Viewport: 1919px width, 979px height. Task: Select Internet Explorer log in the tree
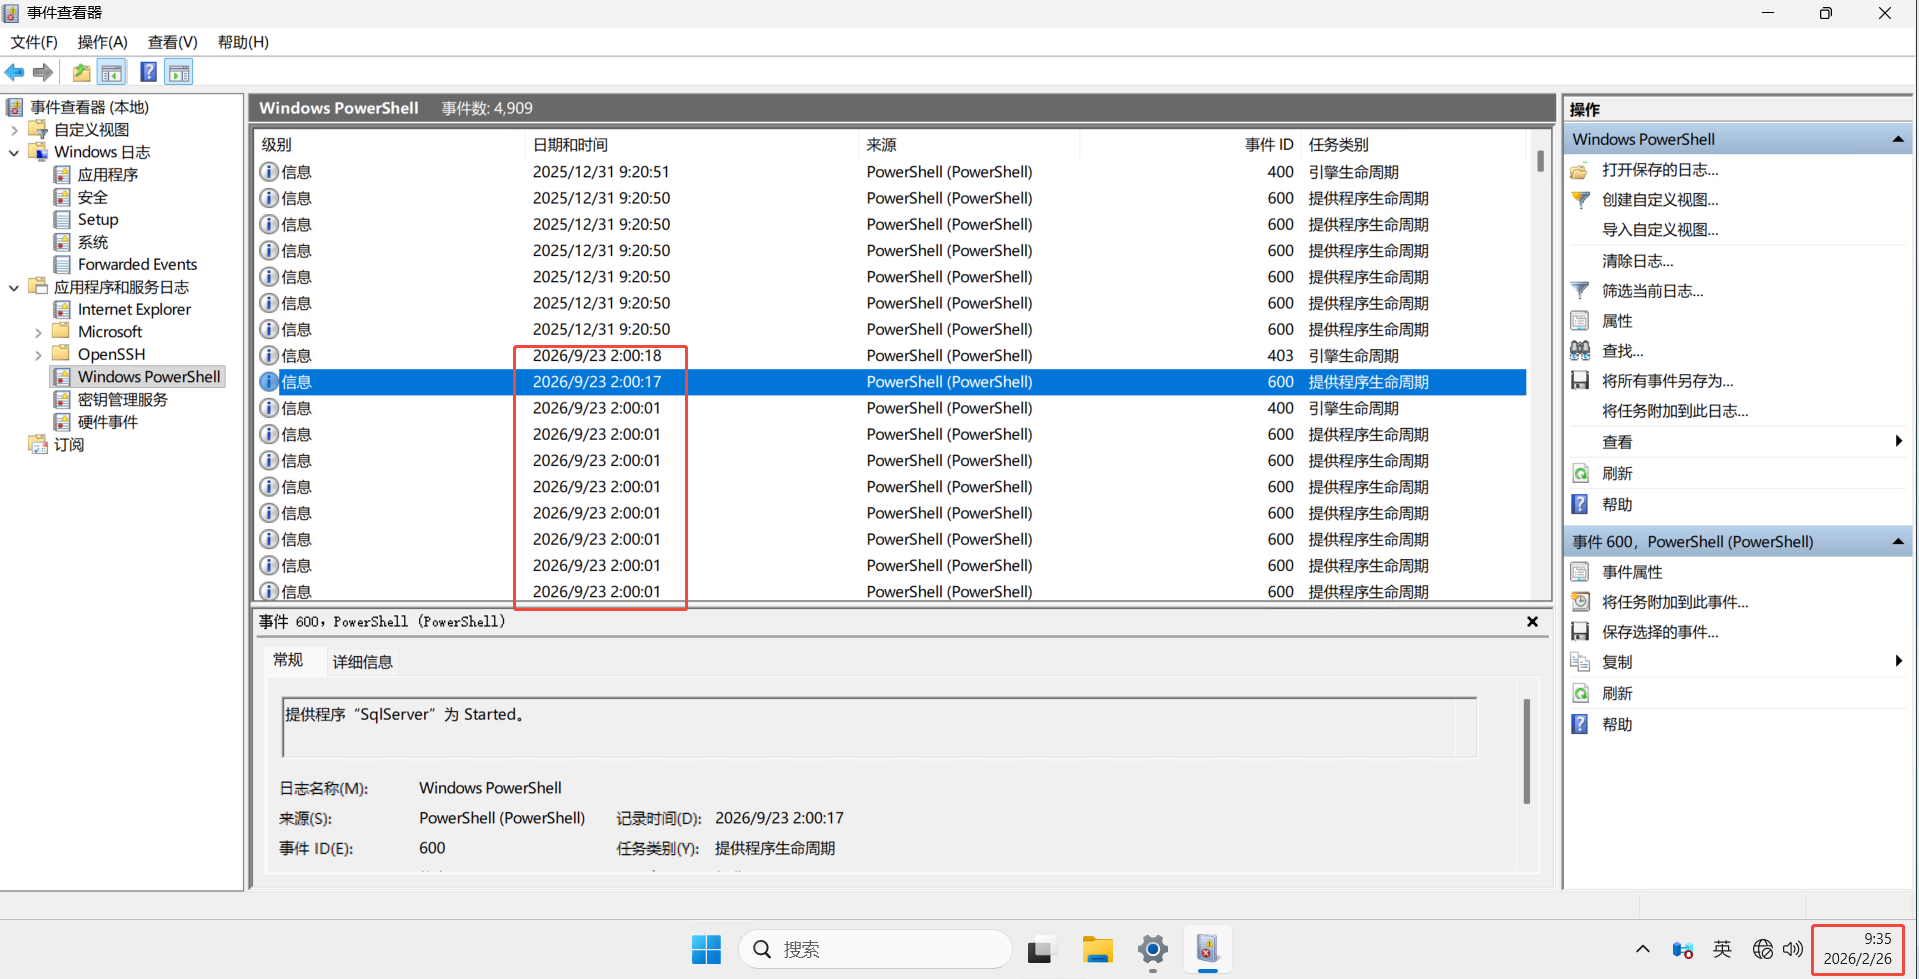tap(134, 310)
